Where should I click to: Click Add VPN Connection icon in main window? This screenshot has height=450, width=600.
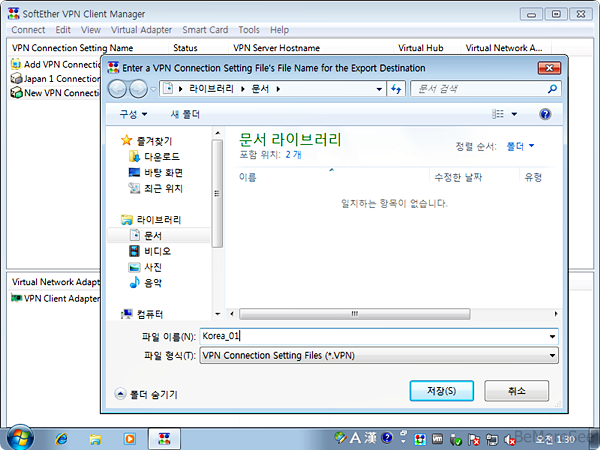tap(16, 64)
